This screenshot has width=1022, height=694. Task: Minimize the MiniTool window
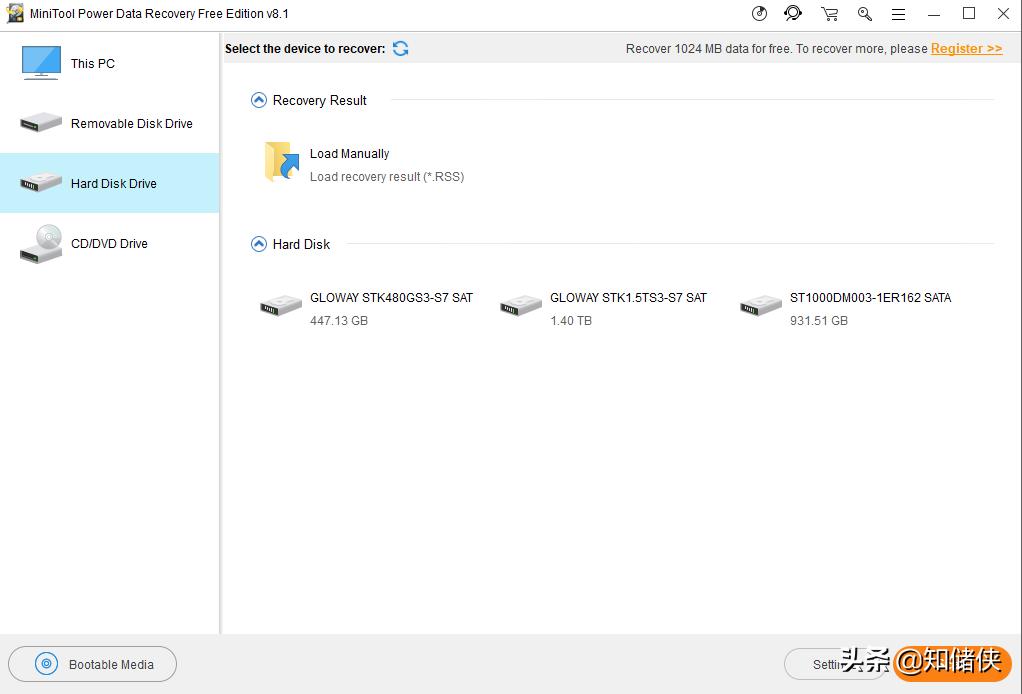(934, 14)
